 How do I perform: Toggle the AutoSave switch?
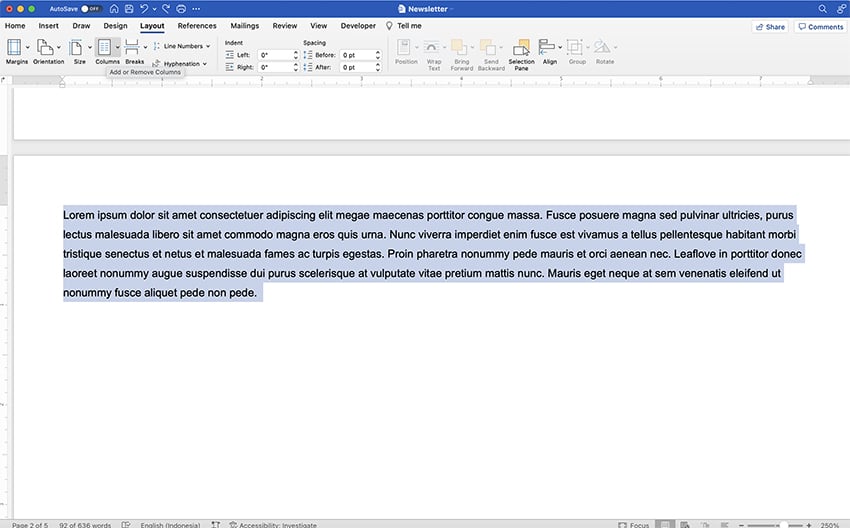point(91,9)
